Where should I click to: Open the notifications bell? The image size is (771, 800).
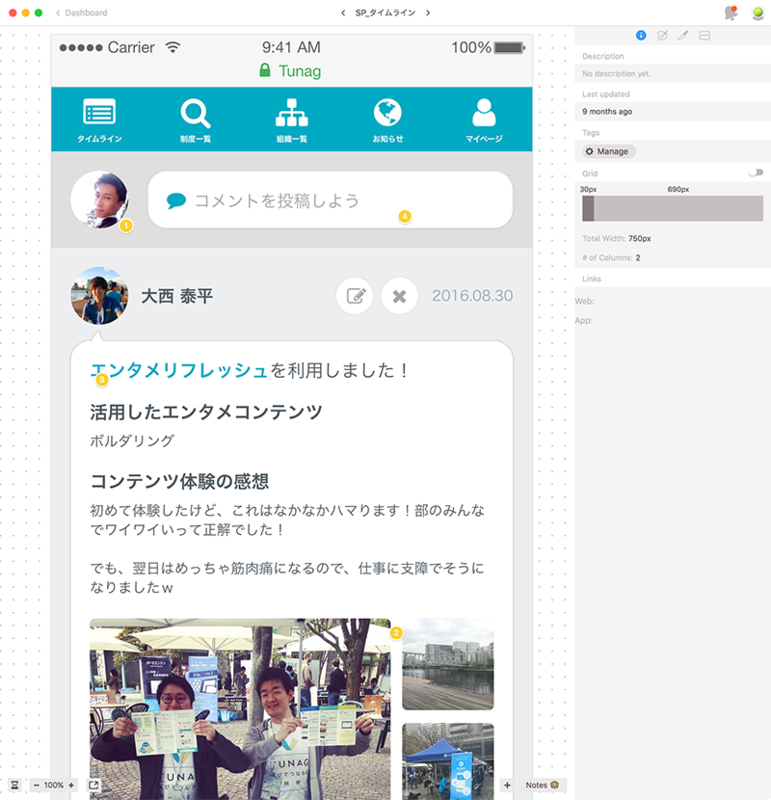(731, 12)
